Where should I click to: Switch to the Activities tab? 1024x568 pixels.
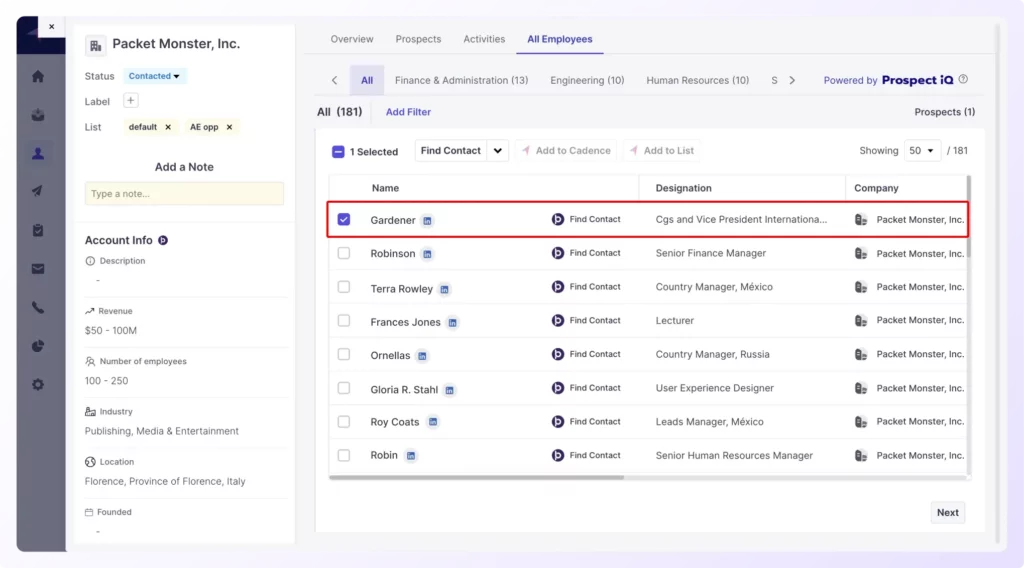[484, 39]
